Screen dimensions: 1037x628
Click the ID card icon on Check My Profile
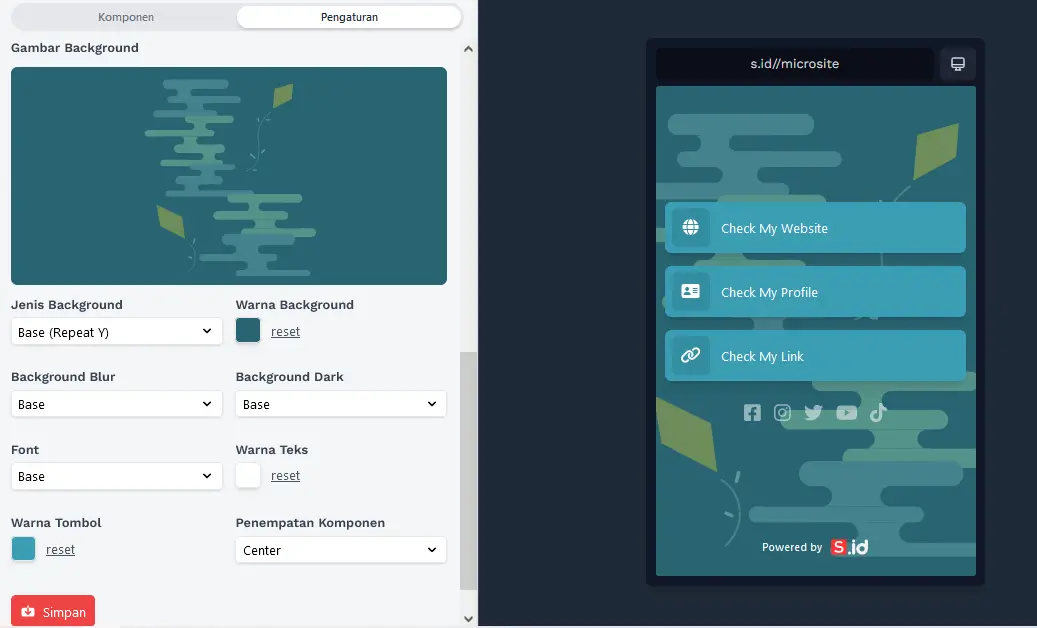pos(690,292)
